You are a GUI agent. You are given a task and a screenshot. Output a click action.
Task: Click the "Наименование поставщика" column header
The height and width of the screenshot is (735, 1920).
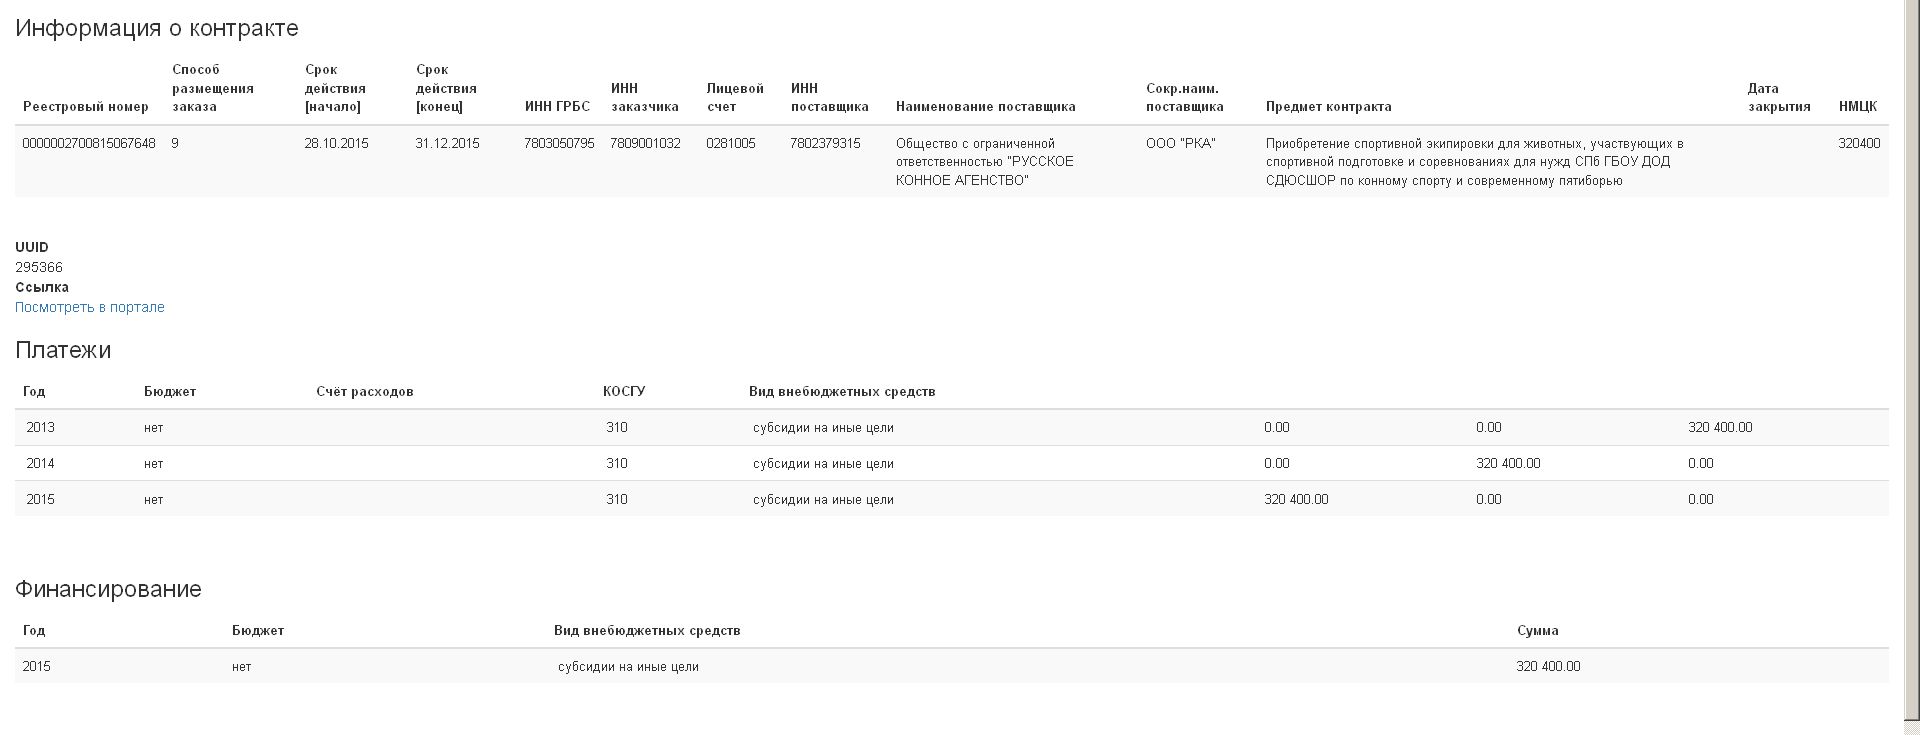click(x=985, y=107)
